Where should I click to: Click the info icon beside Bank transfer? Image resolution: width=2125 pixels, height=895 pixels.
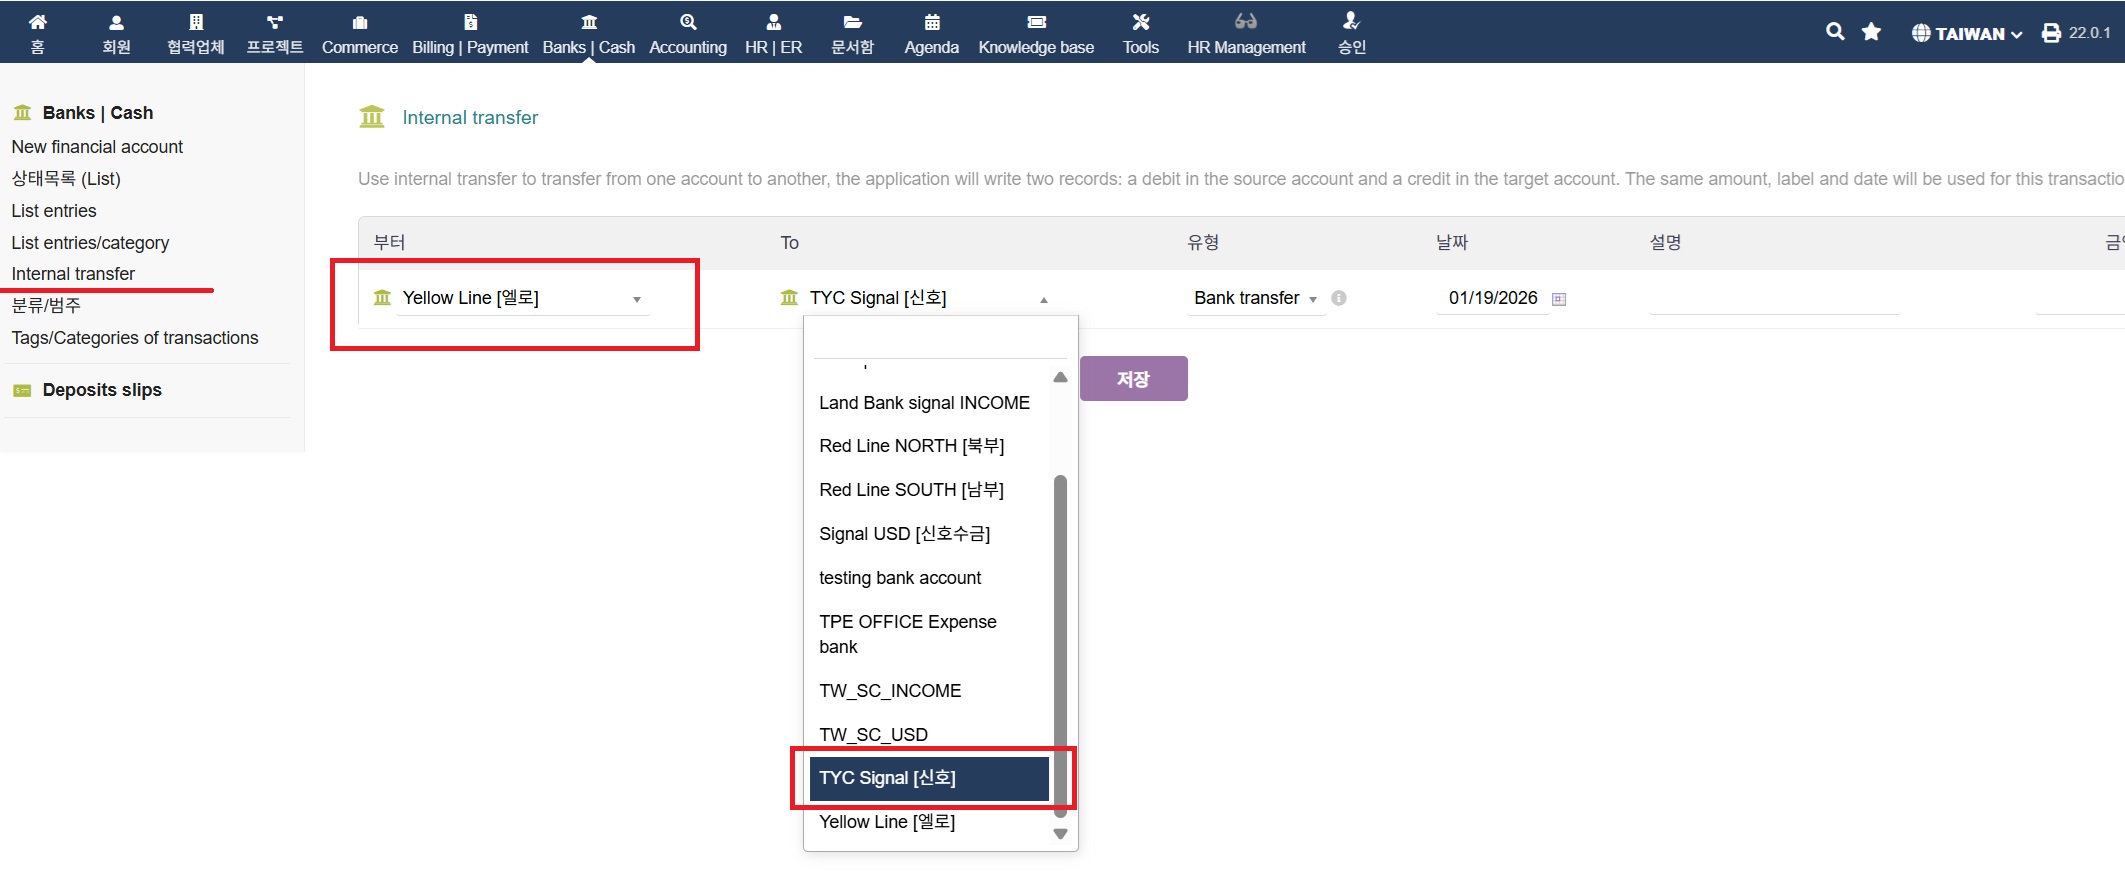(x=1339, y=298)
